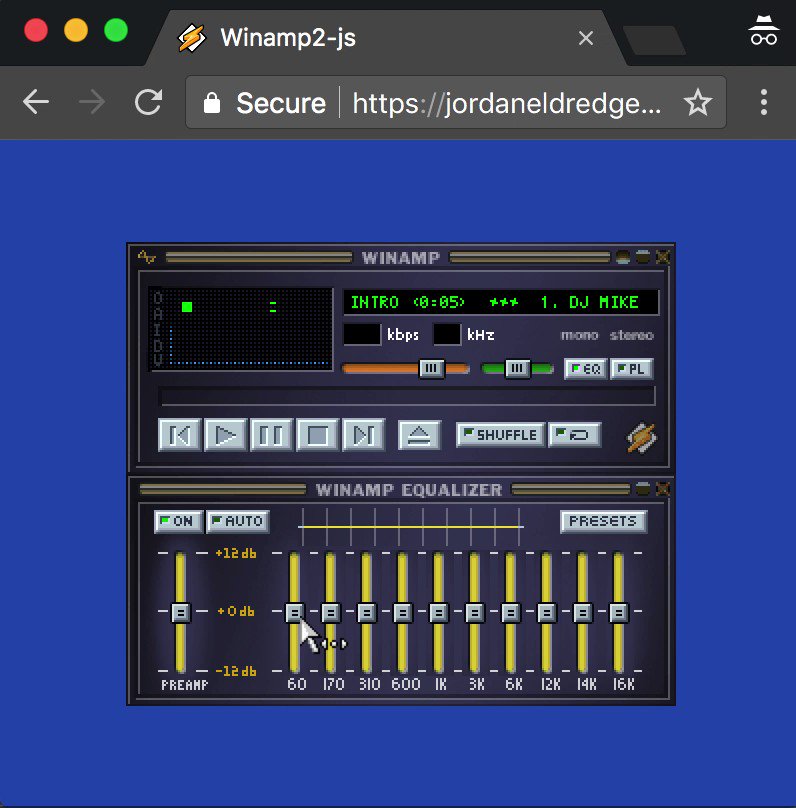Click the Winamp lightning logo about icon
This screenshot has height=808, width=796.
[641, 438]
